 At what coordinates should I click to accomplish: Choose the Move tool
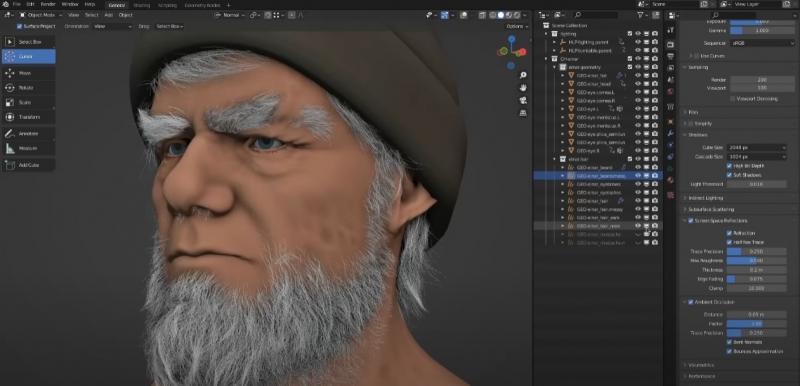click(x=29, y=73)
